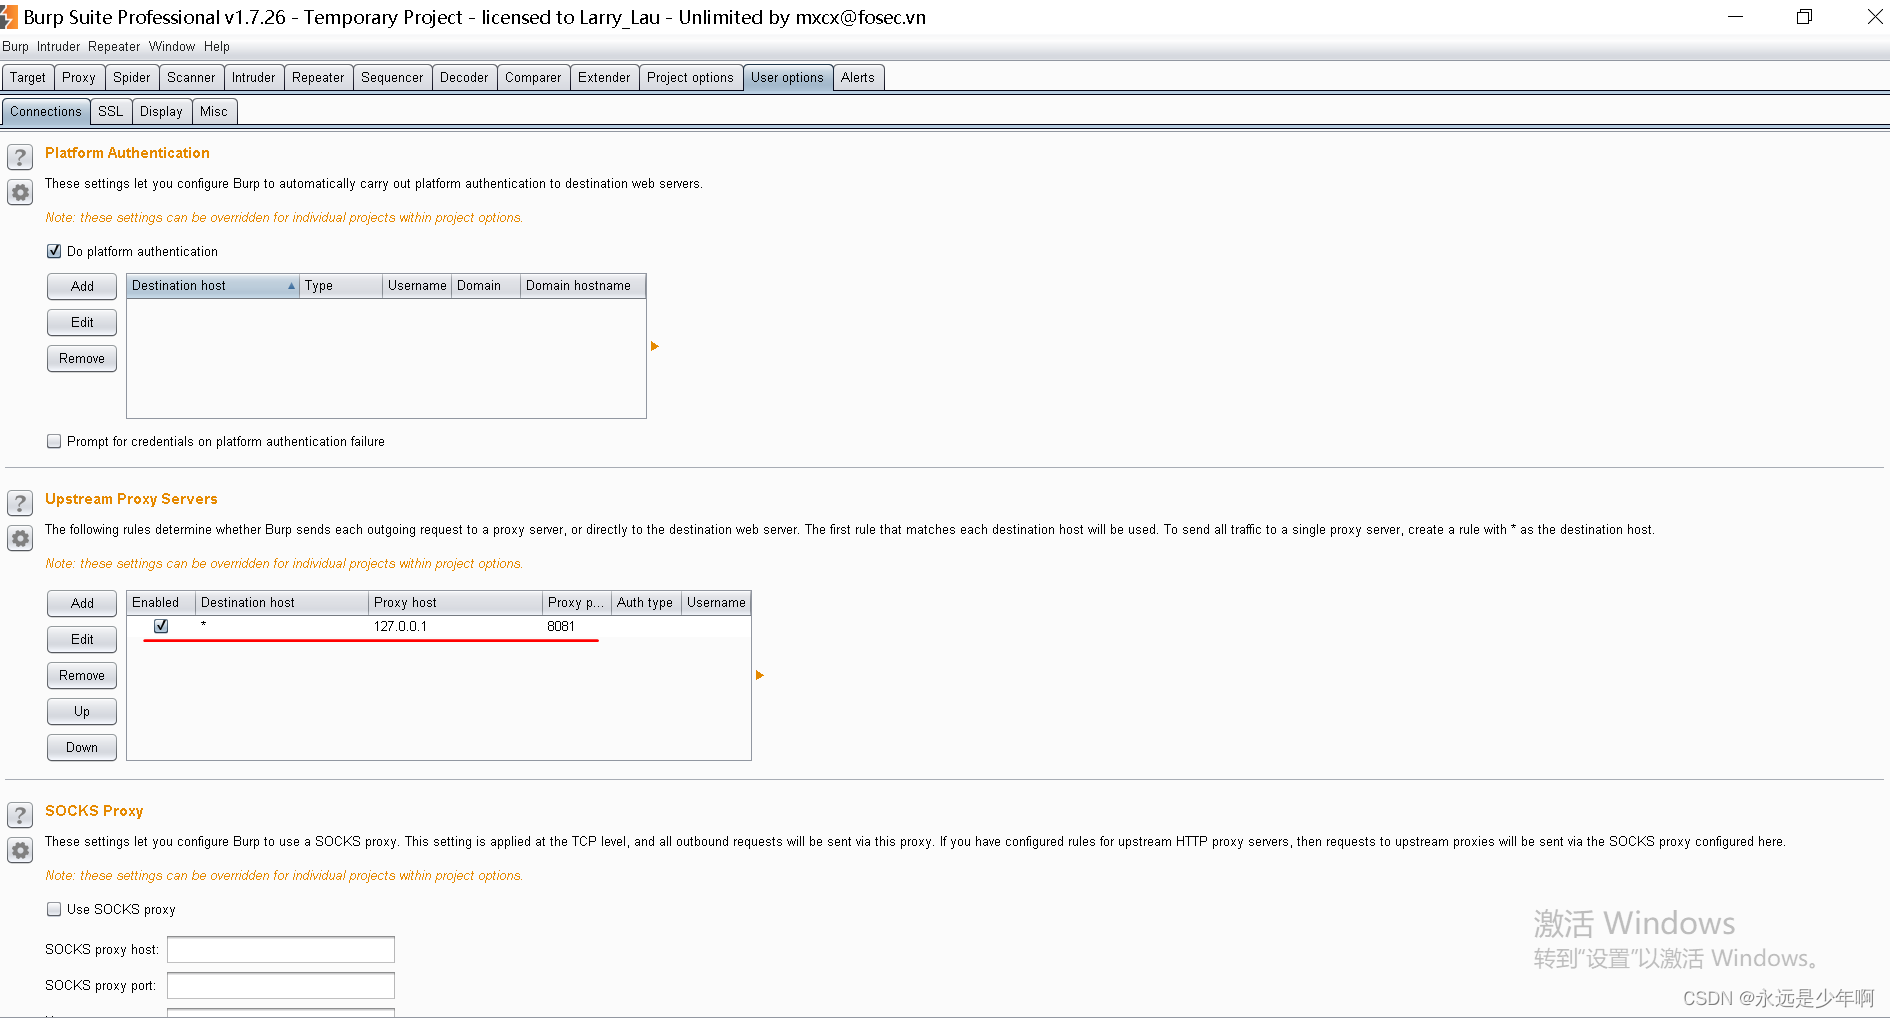1890x1018 pixels.
Task: Switch to the Decoder tab
Action: pyautogui.click(x=464, y=77)
